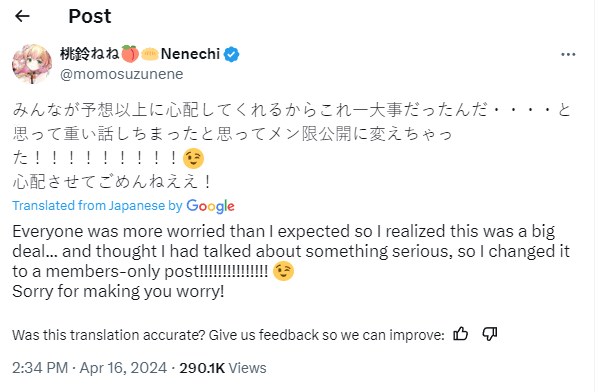599x392 pixels.
Task: Click the thumbs down translation feedback icon
Action: (489, 334)
